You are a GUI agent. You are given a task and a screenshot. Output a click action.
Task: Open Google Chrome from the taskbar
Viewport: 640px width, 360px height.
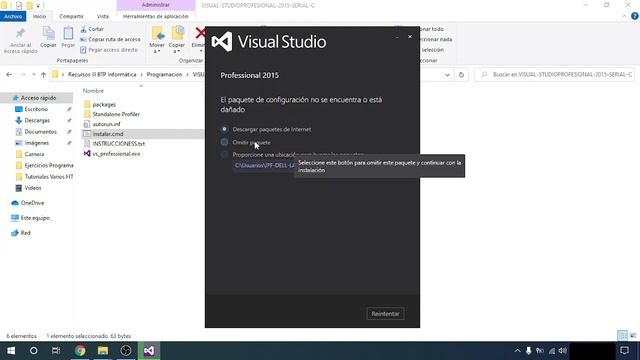click(80, 351)
